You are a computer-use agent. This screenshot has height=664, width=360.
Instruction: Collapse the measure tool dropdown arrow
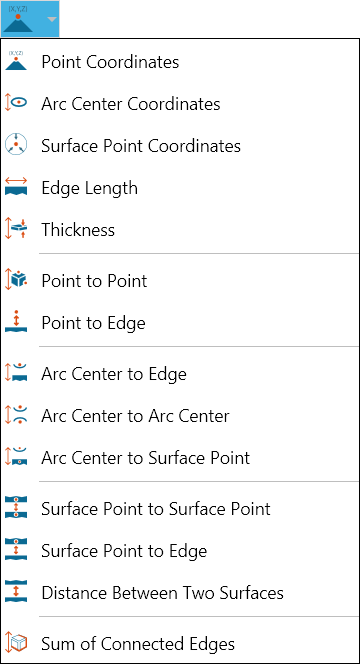coord(51,19)
